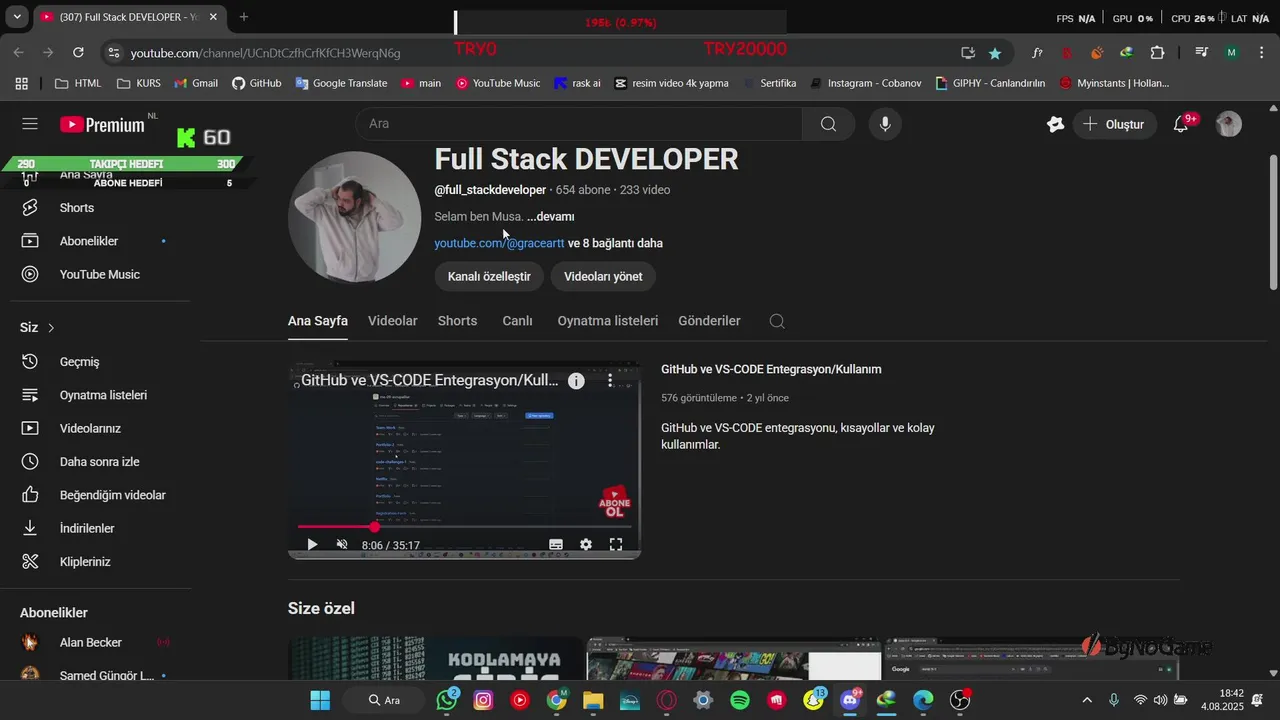Click the video info (i) icon

(x=576, y=380)
